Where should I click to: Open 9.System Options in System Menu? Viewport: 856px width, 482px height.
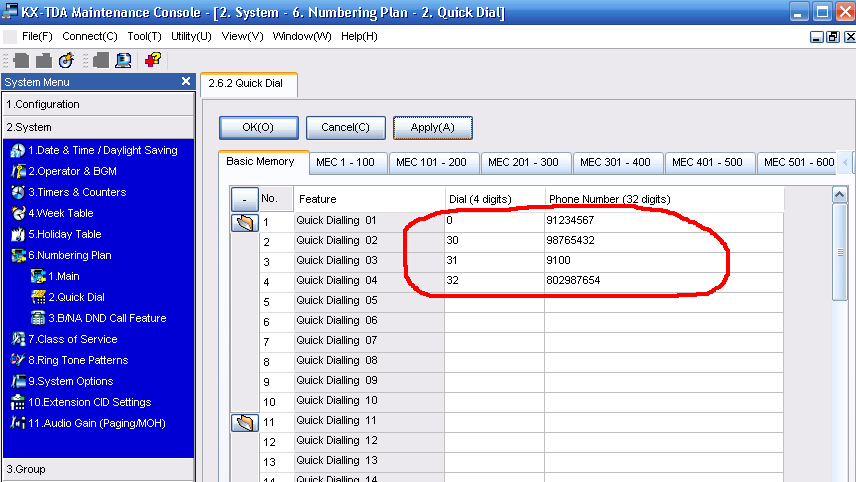71,382
